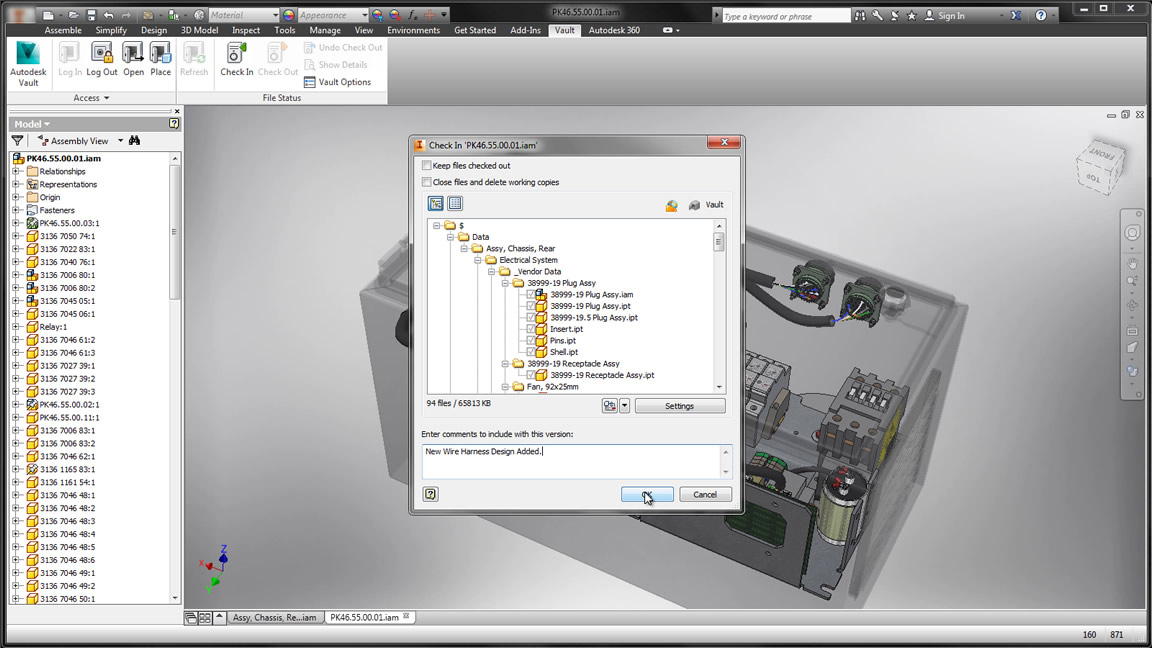This screenshot has height=648, width=1152.
Task: Click the Undo arrow in quick access toolbar
Action: [109, 15]
